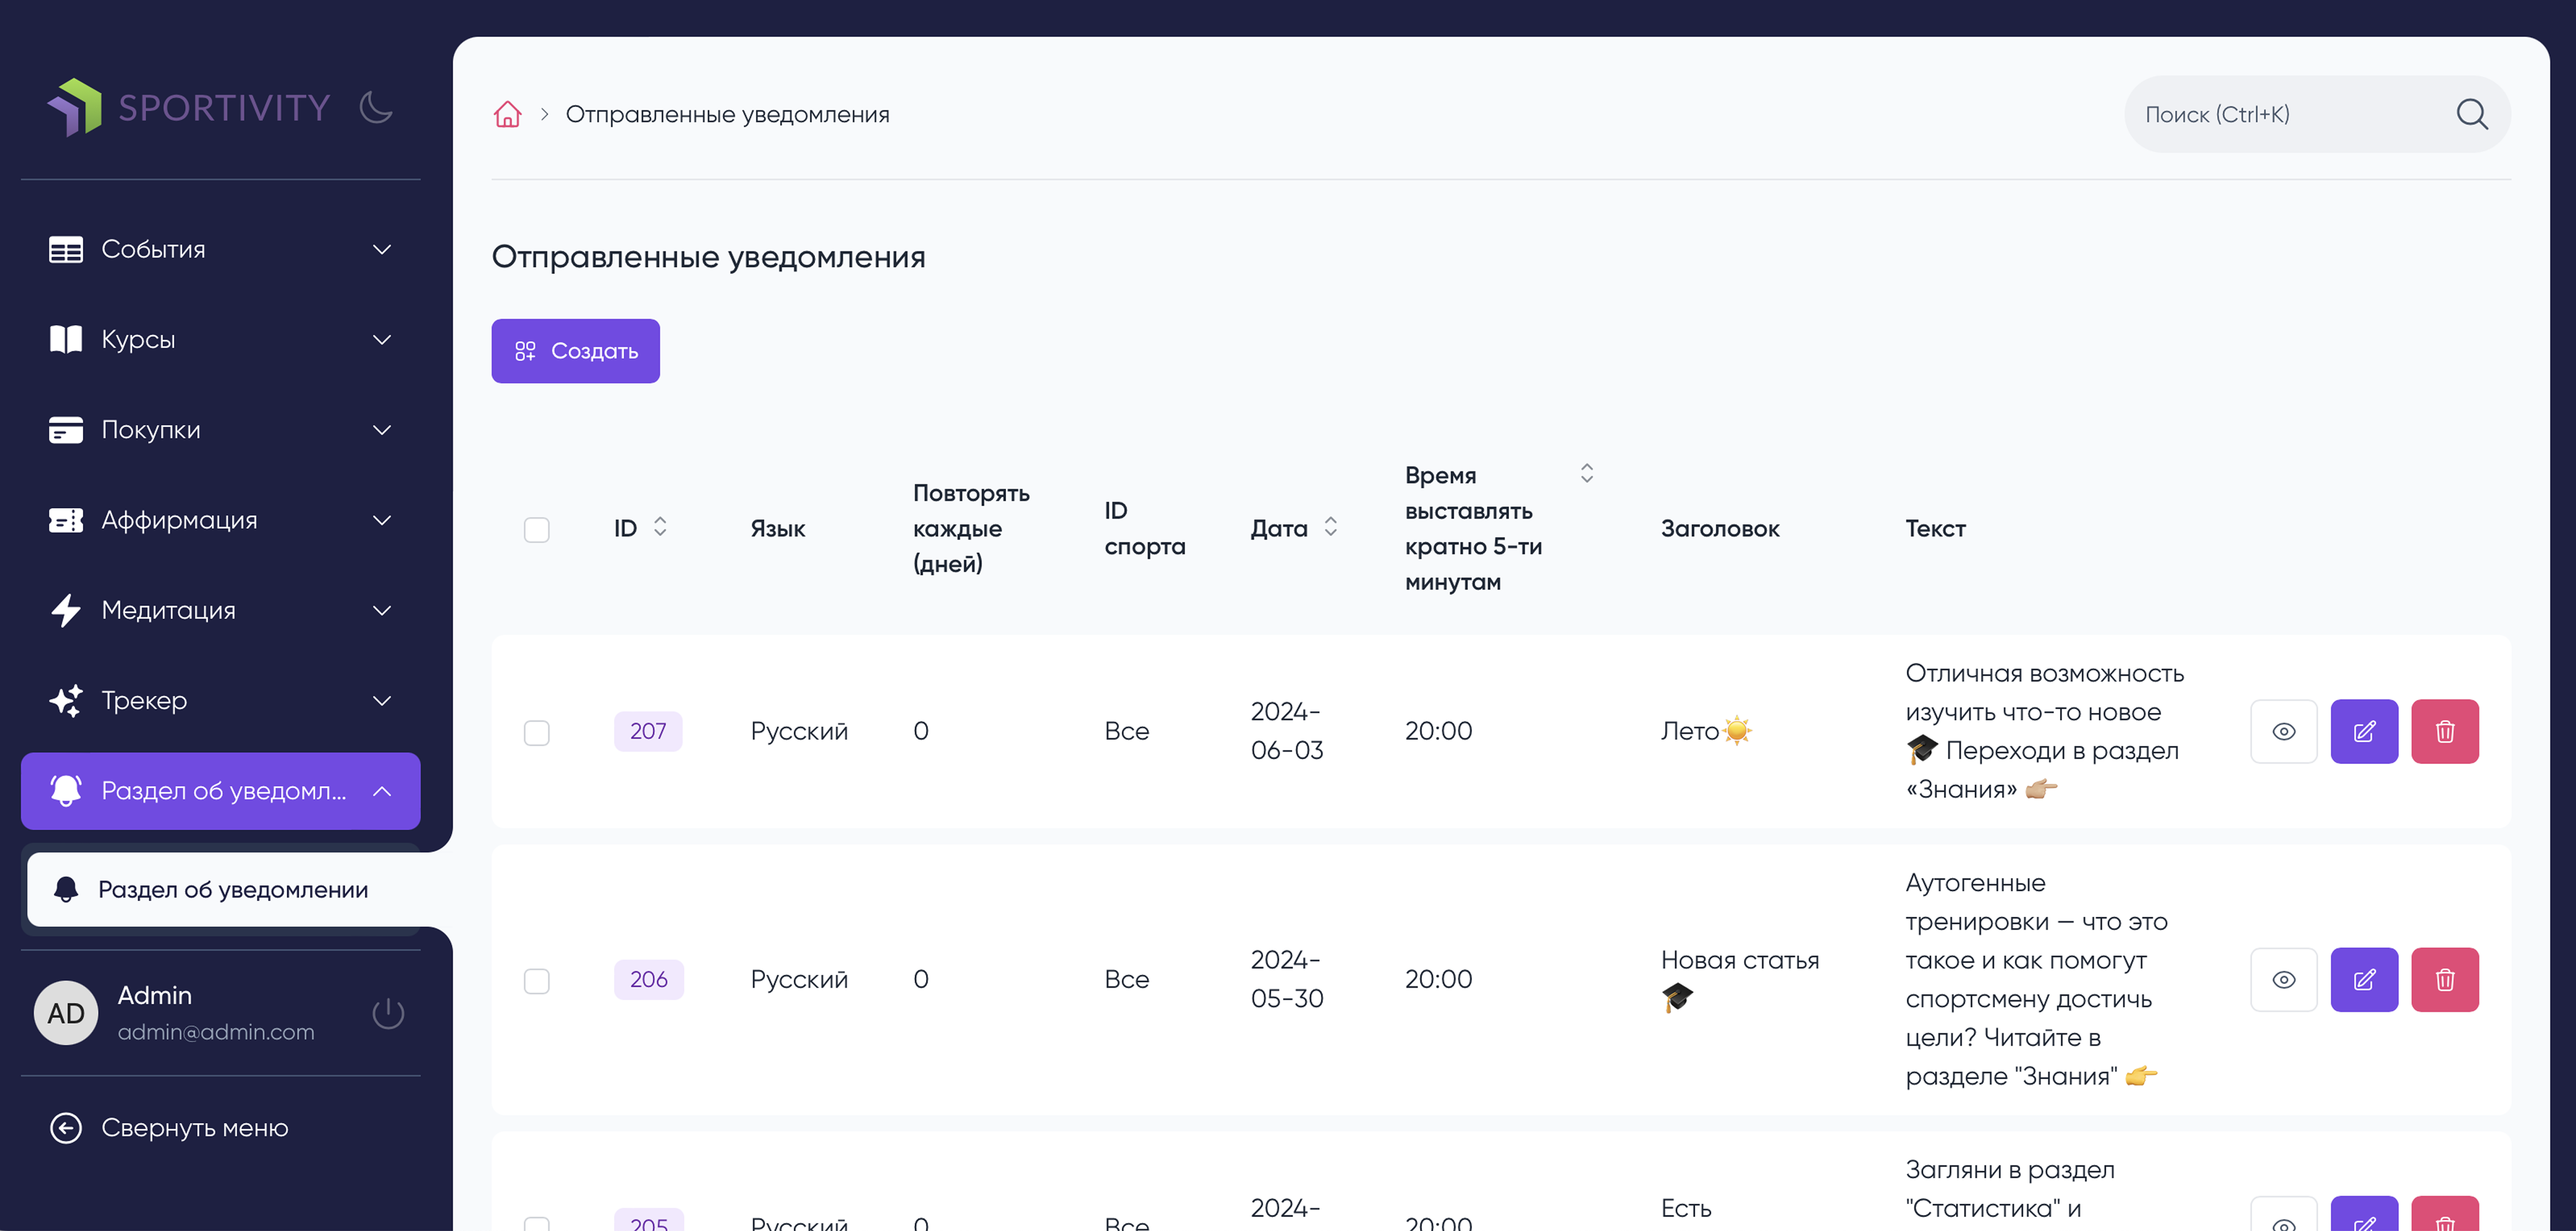View notification 206 eye icon
Viewport: 2576px width, 1231px height.
[x=2284, y=979]
